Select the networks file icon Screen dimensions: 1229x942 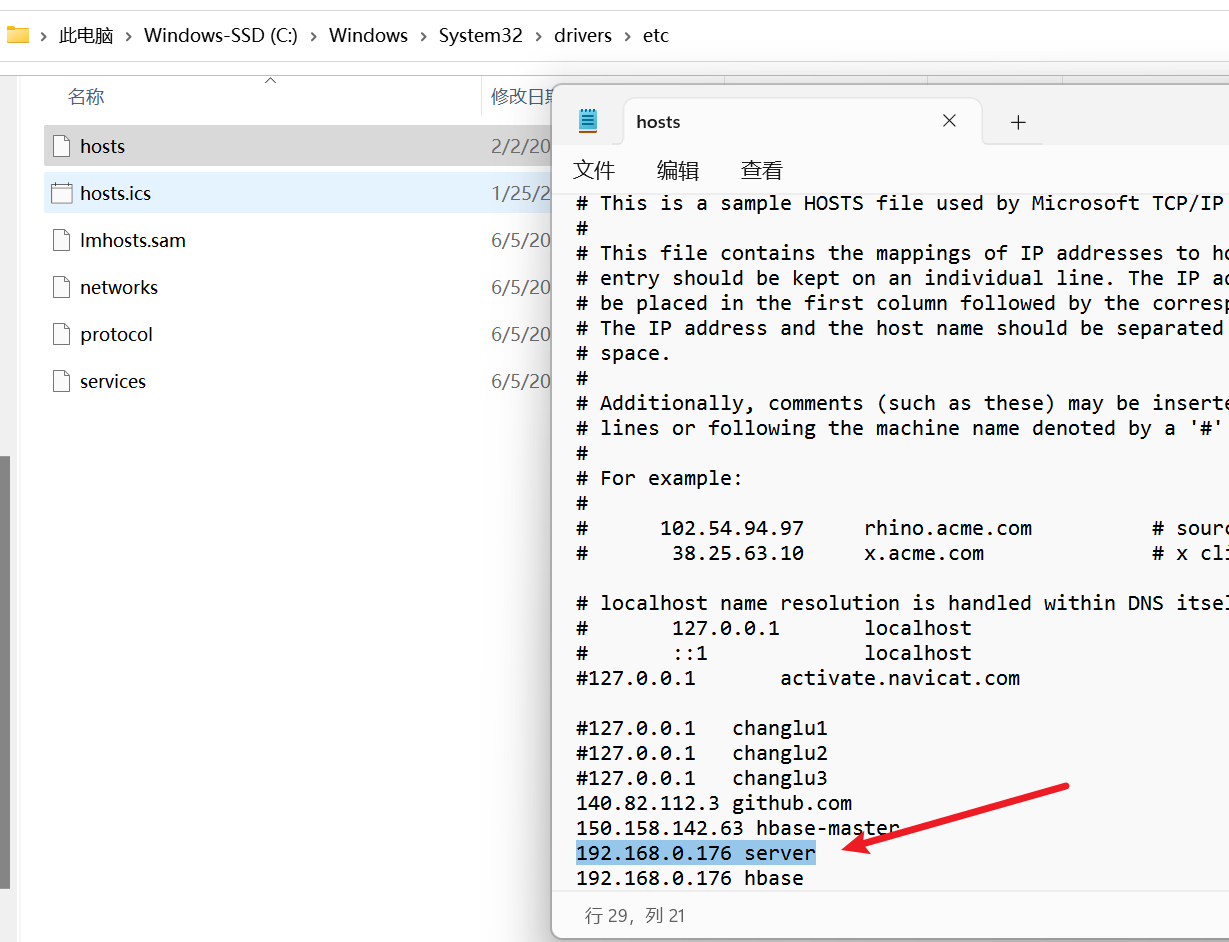[62, 287]
